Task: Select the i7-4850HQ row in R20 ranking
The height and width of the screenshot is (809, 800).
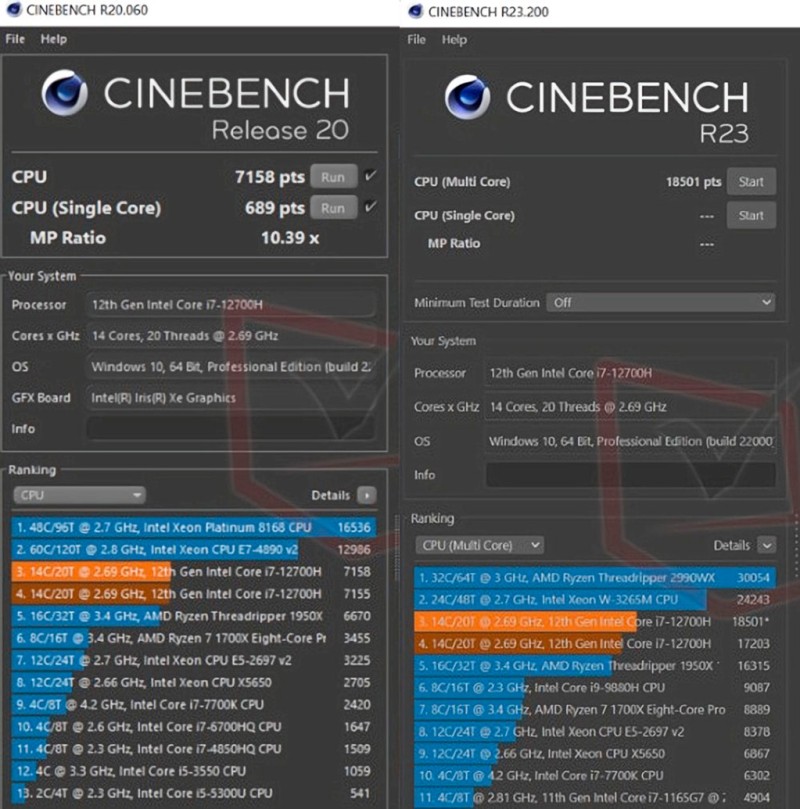Action: point(193,749)
